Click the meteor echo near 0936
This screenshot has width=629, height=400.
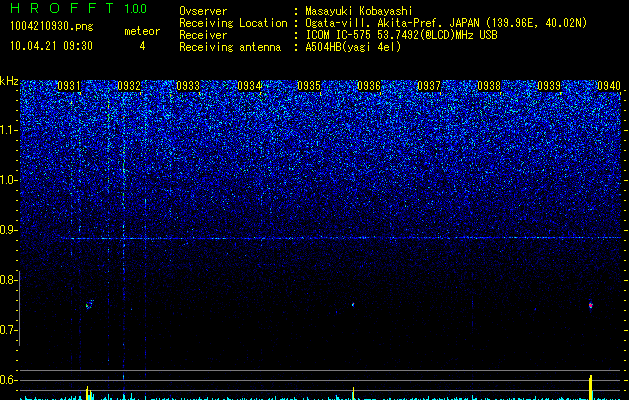353,305
